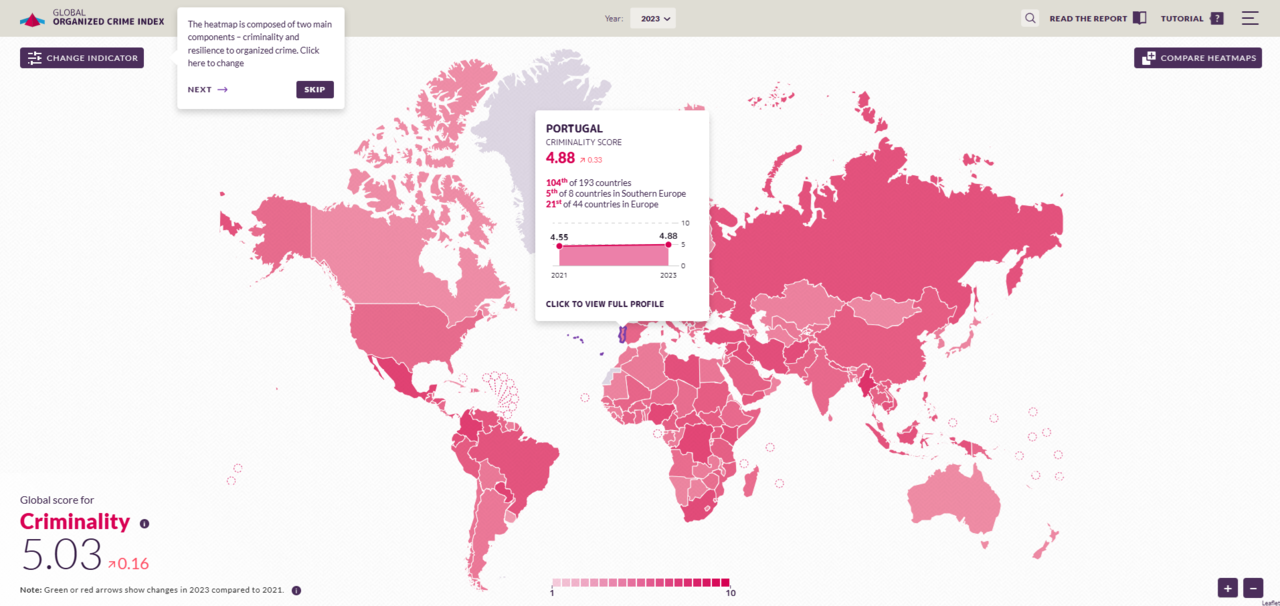
Task: Open the Change Indicator selector
Action: click(82, 58)
